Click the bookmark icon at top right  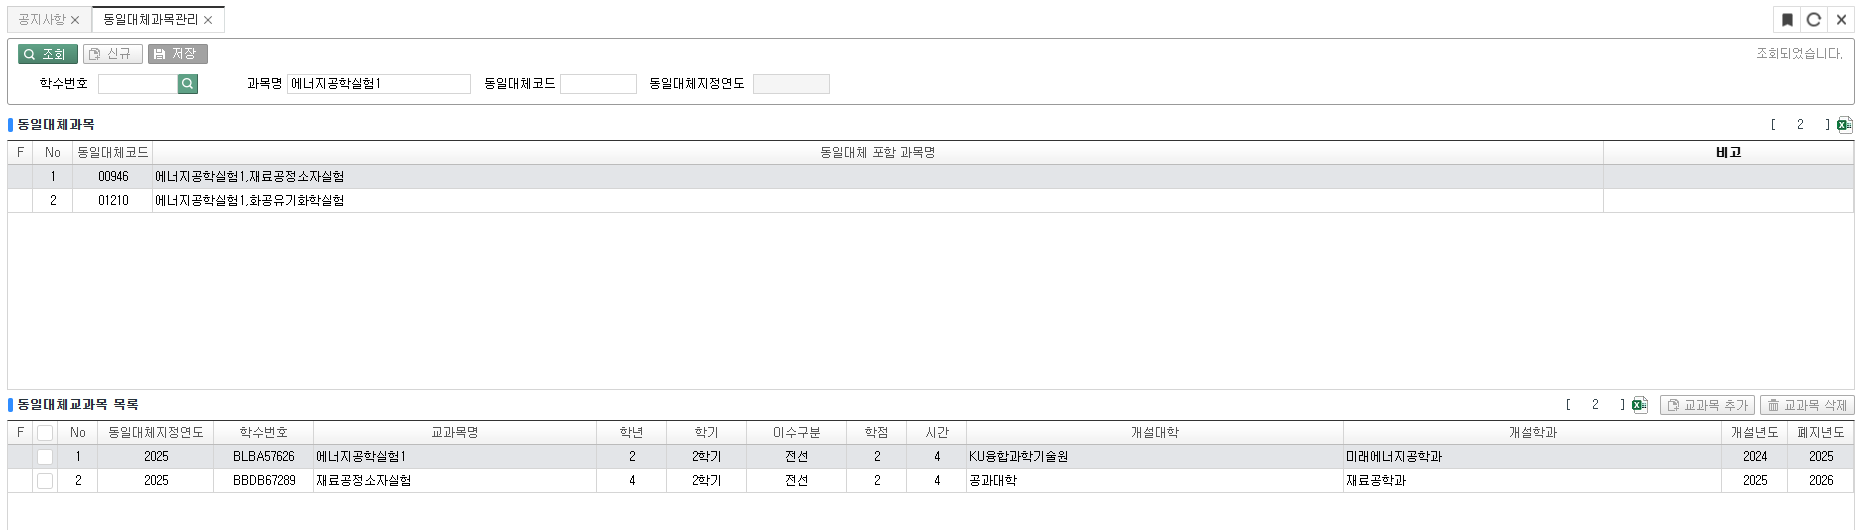click(x=1787, y=20)
